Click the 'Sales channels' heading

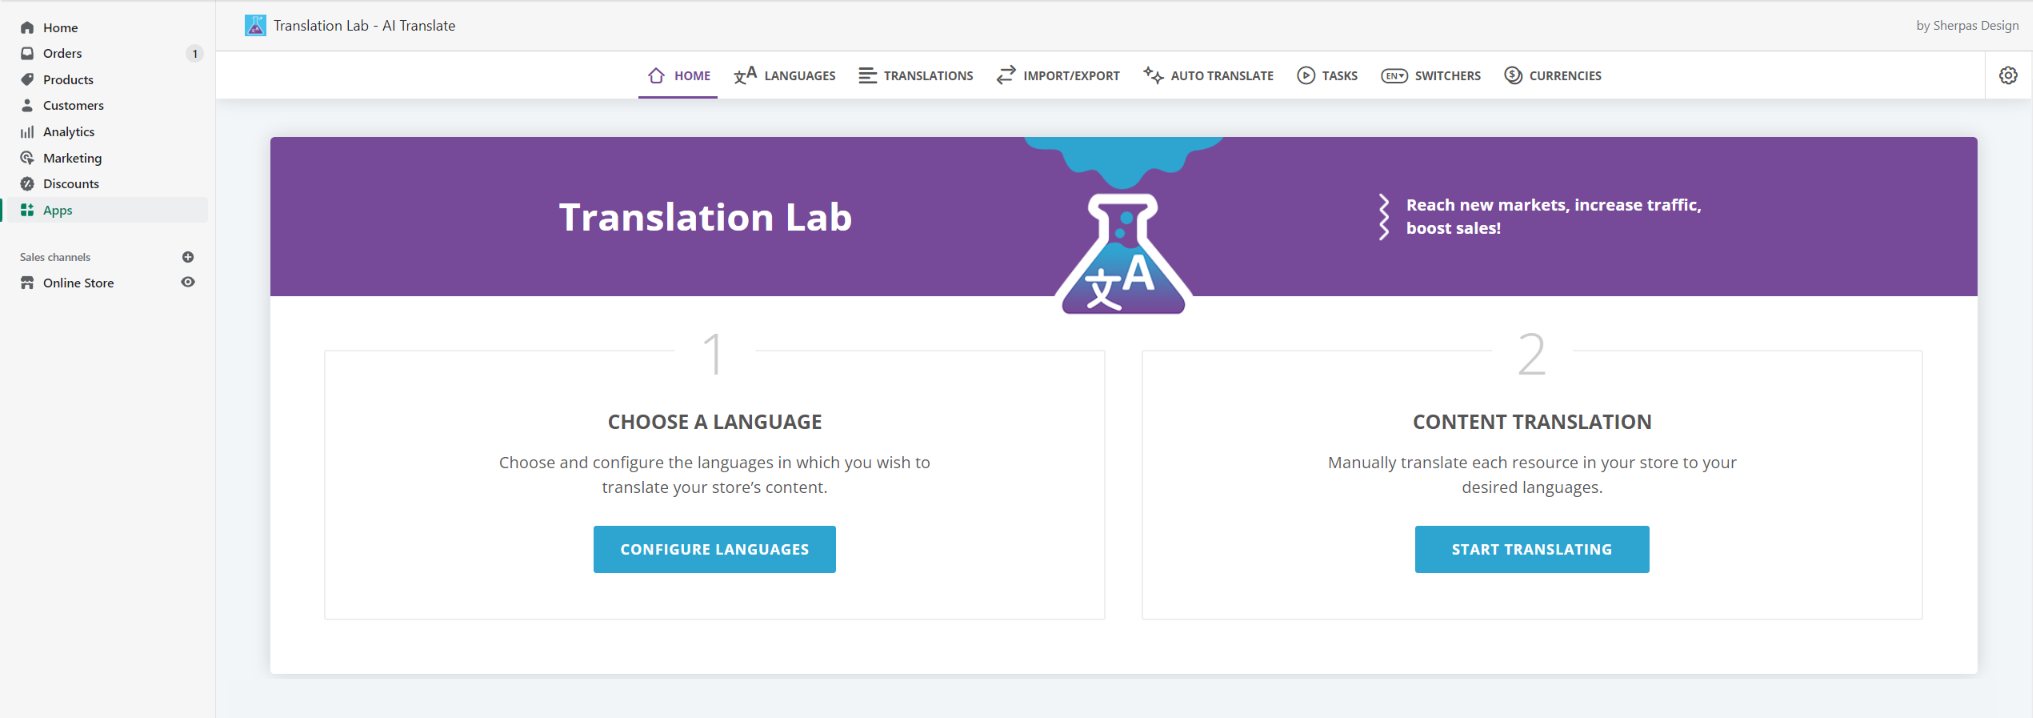(55, 257)
